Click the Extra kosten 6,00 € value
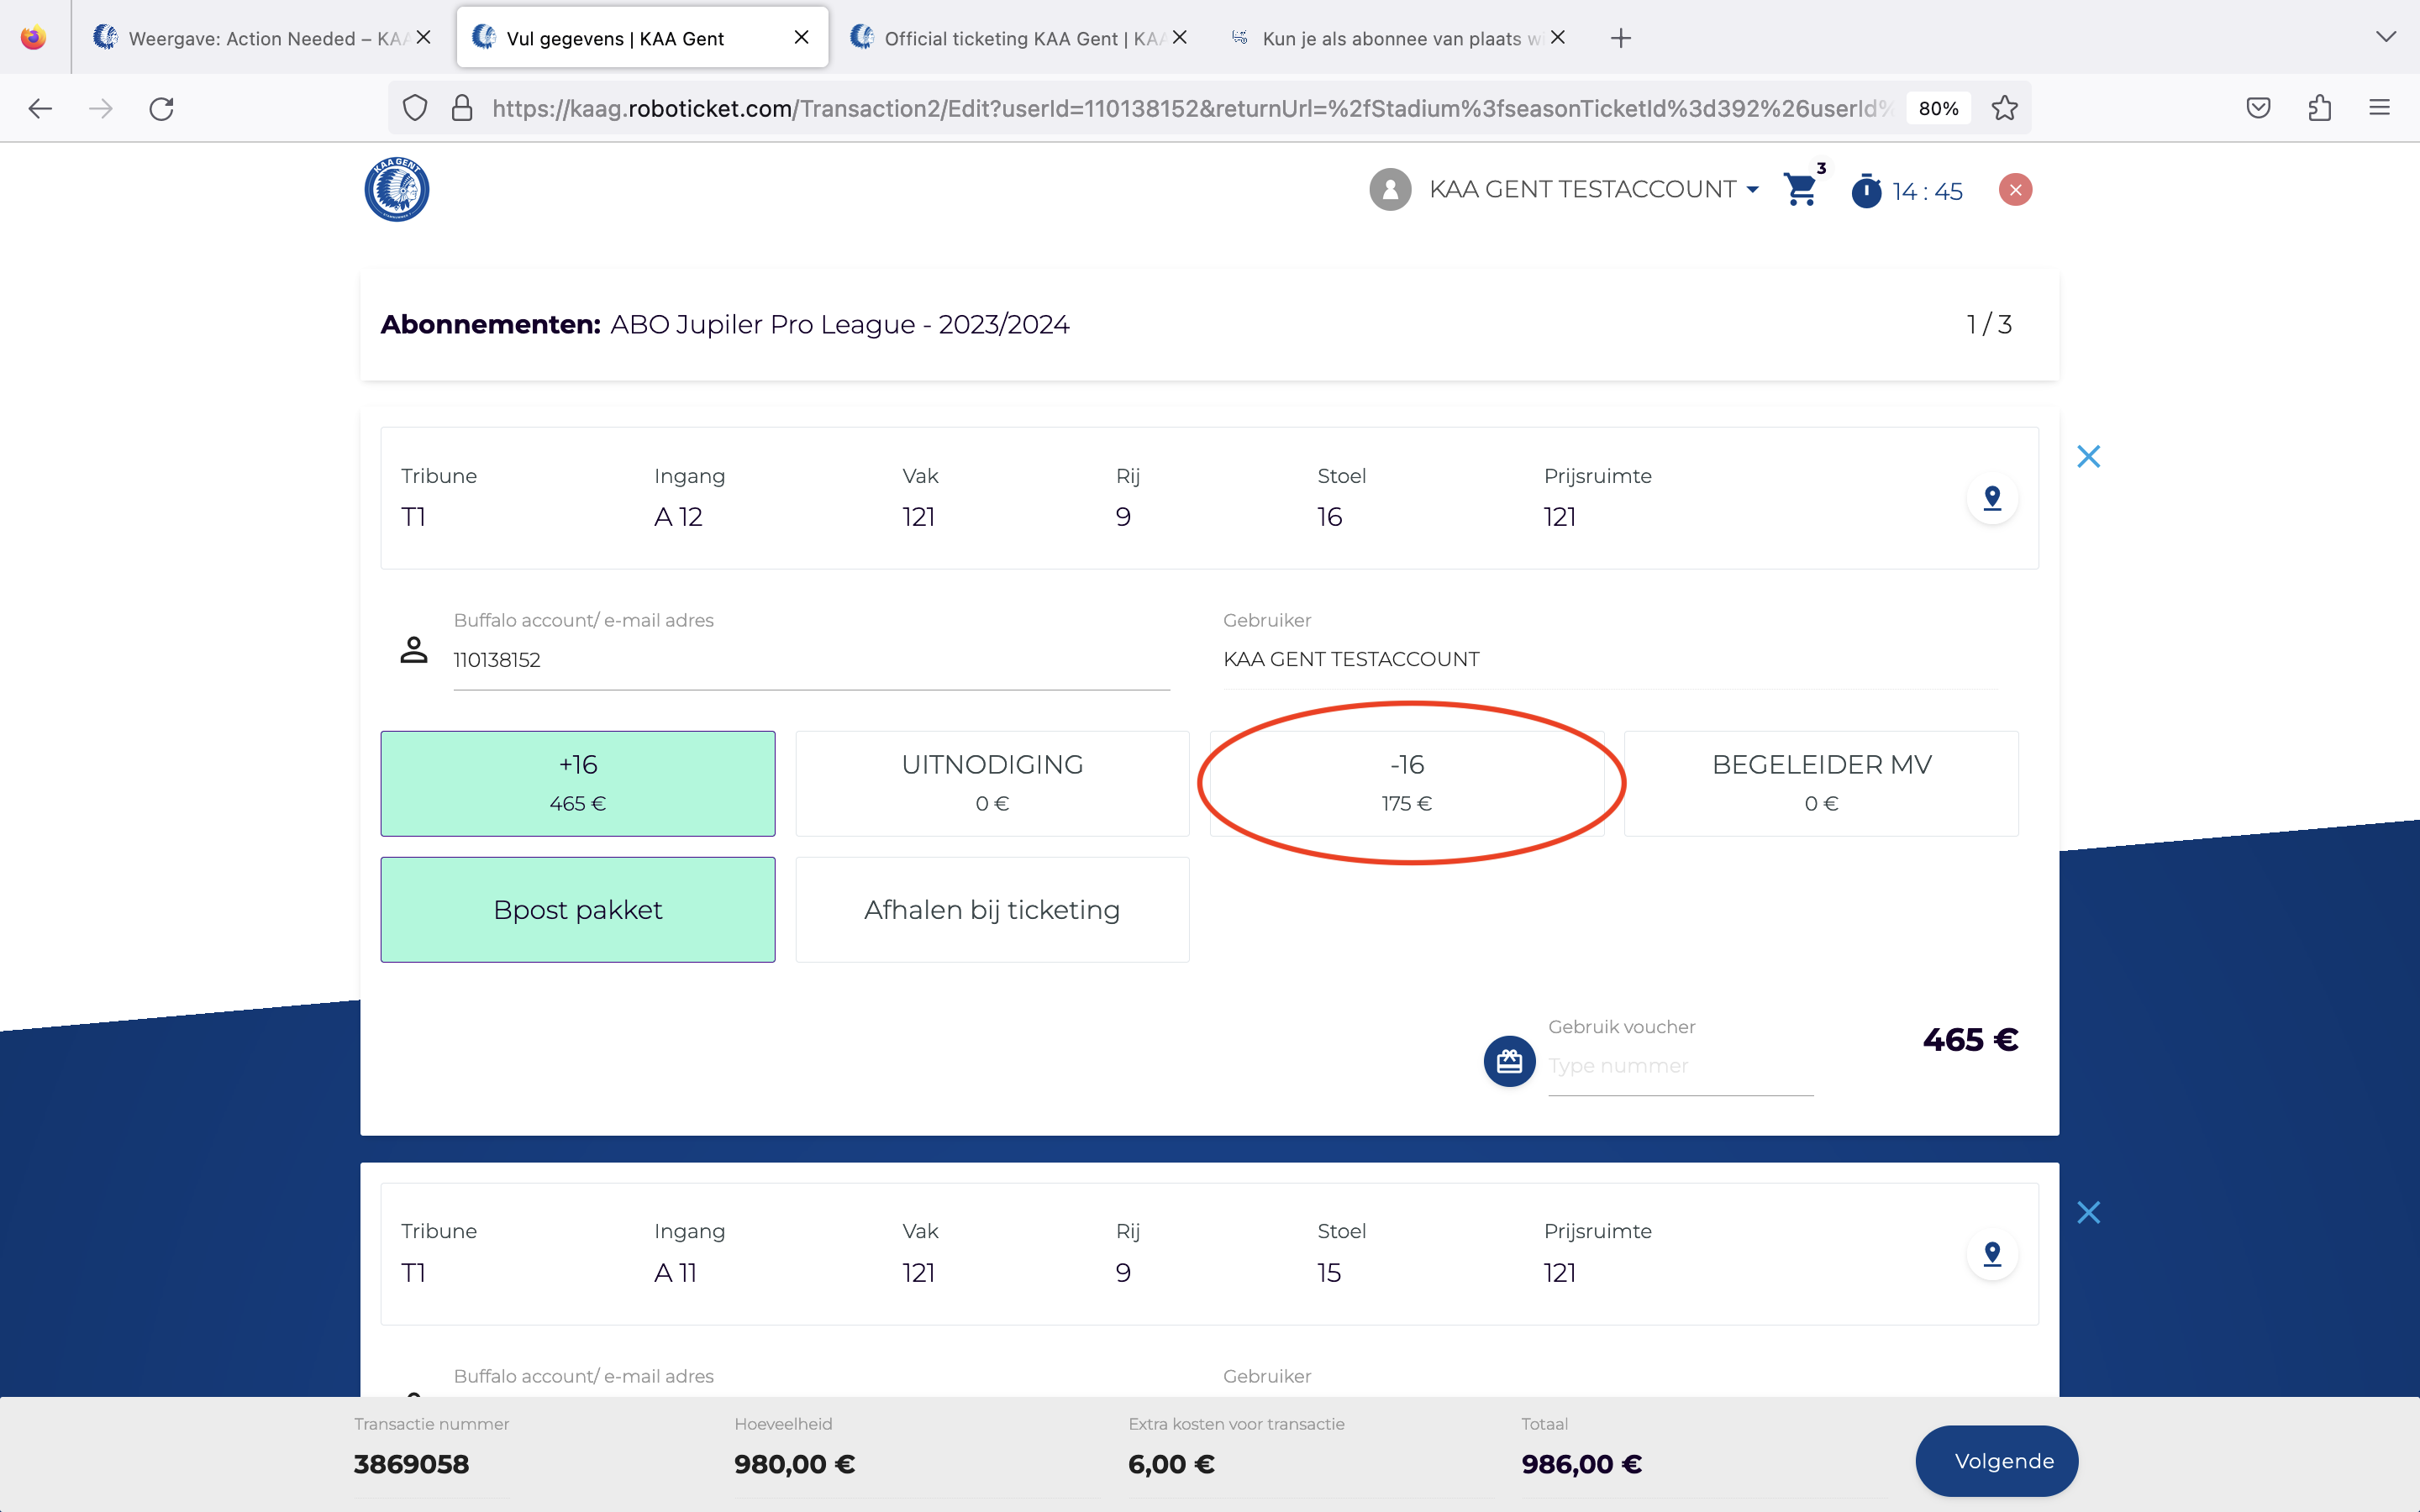Screen dimensions: 2420x1512 (1171, 1464)
